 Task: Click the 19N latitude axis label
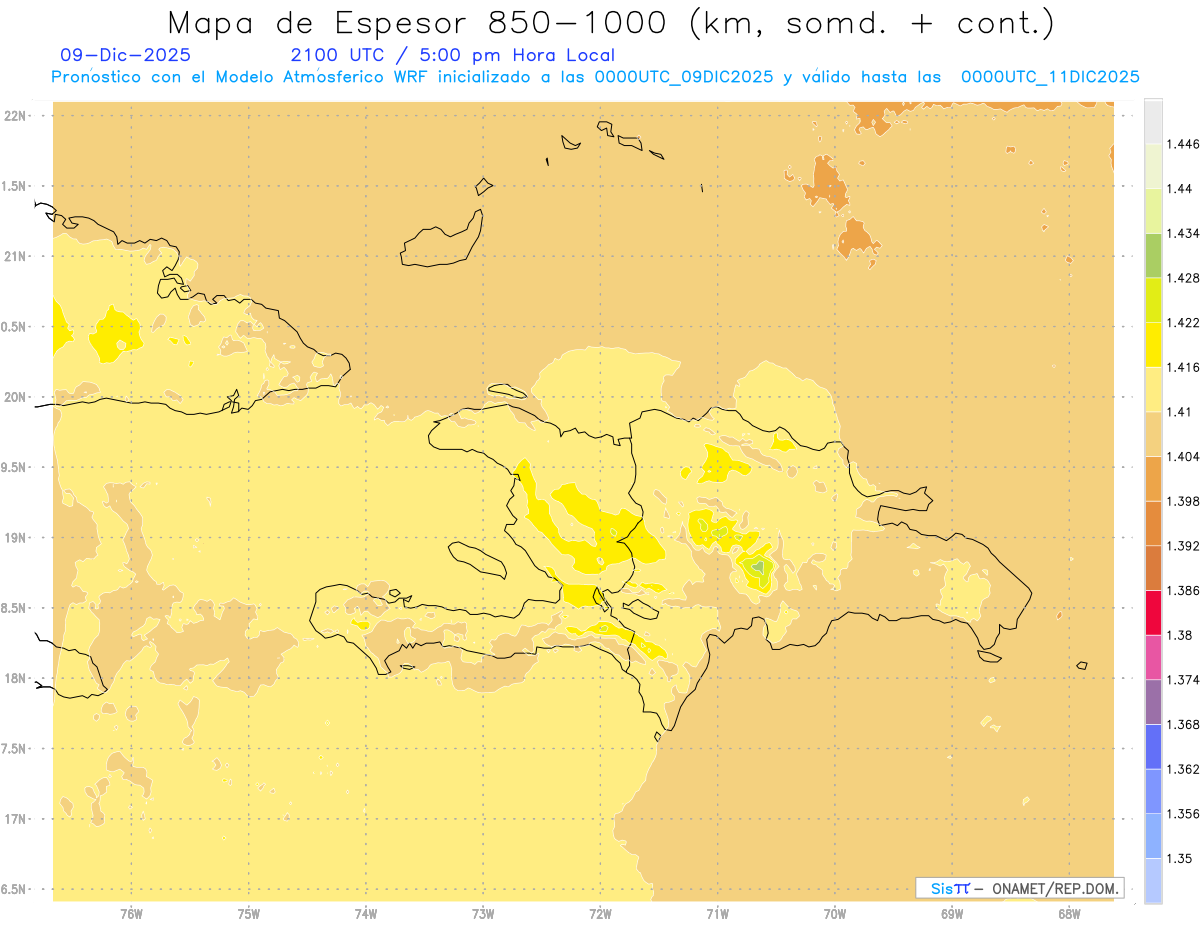[14, 538]
